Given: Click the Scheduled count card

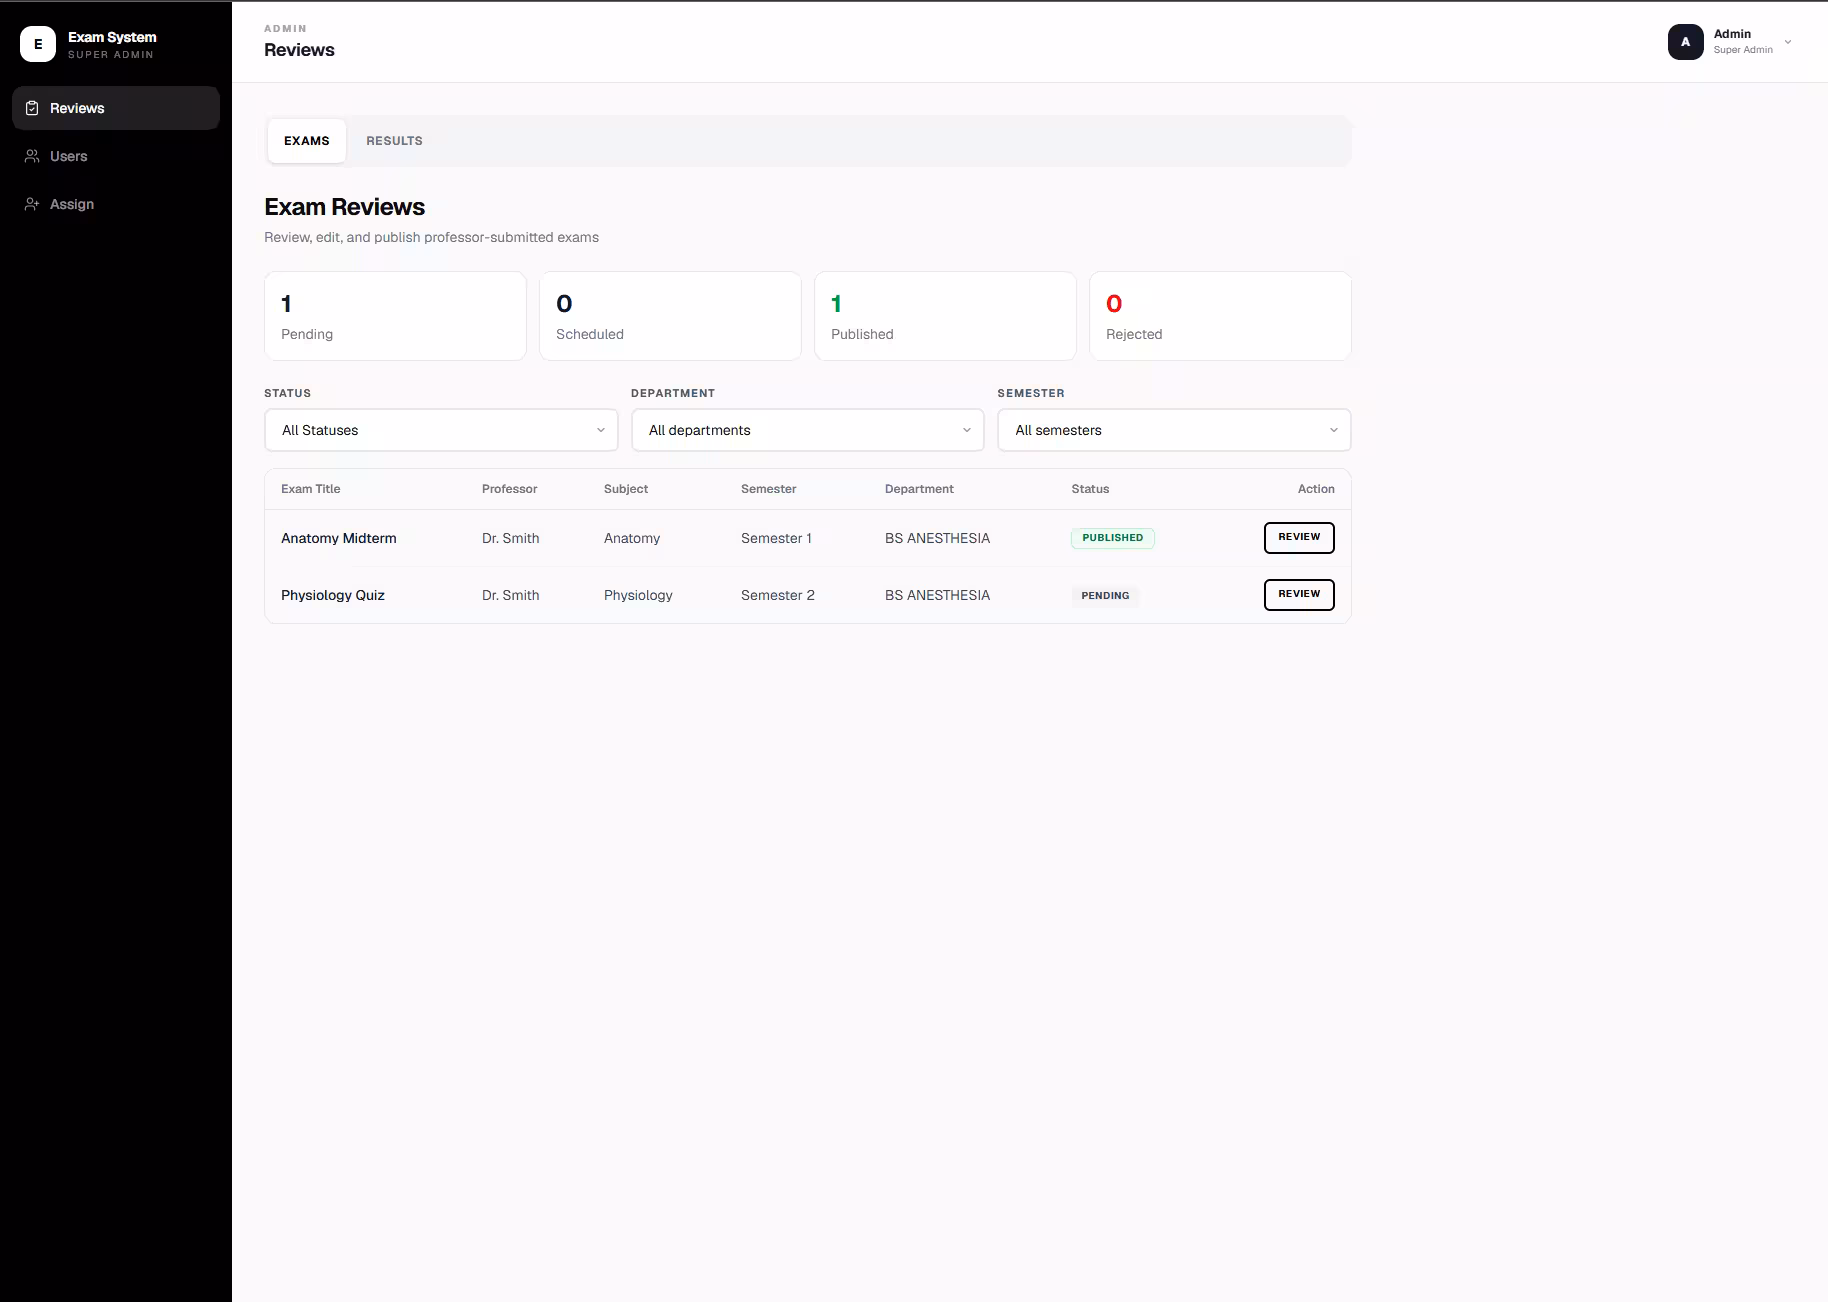Looking at the screenshot, I should (x=670, y=316).
